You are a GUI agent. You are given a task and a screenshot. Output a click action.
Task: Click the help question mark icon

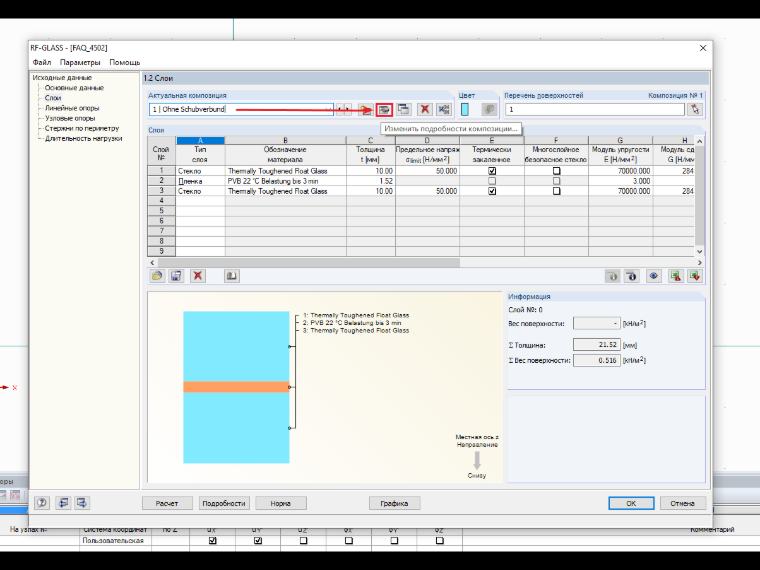[x=42, y=503]
